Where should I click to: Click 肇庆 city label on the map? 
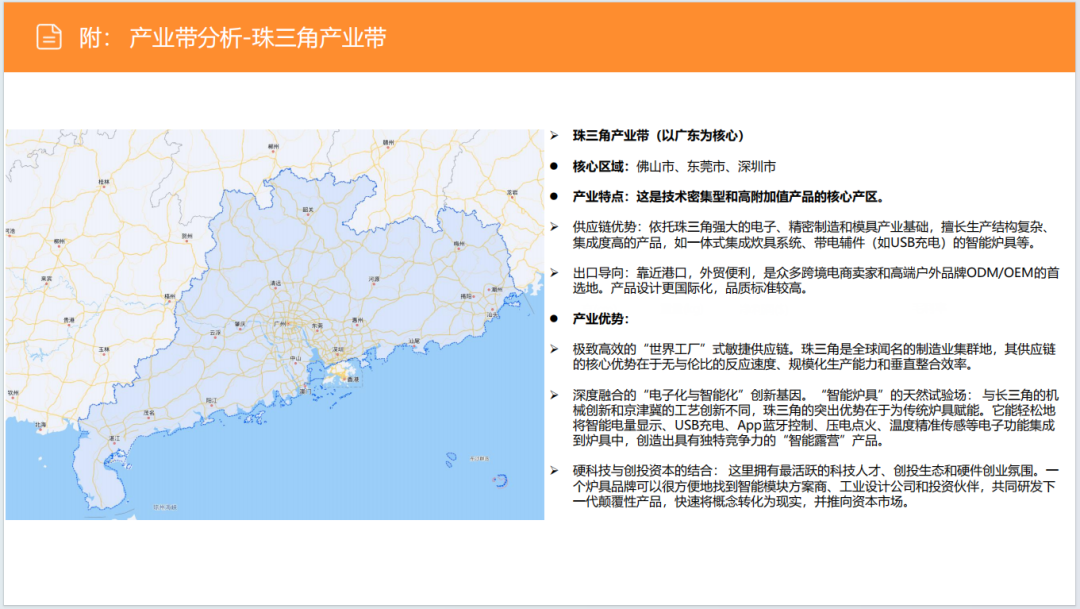point(240,323)
